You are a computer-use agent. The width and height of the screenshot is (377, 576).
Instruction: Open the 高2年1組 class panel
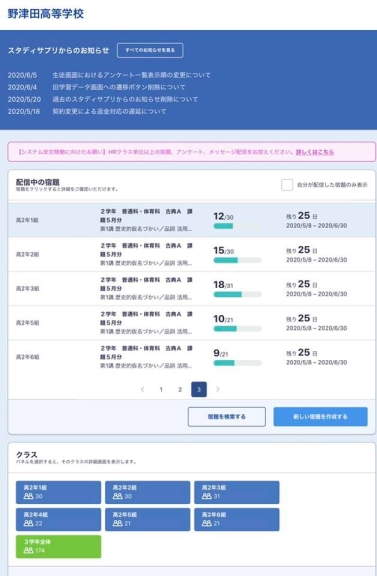58,492
